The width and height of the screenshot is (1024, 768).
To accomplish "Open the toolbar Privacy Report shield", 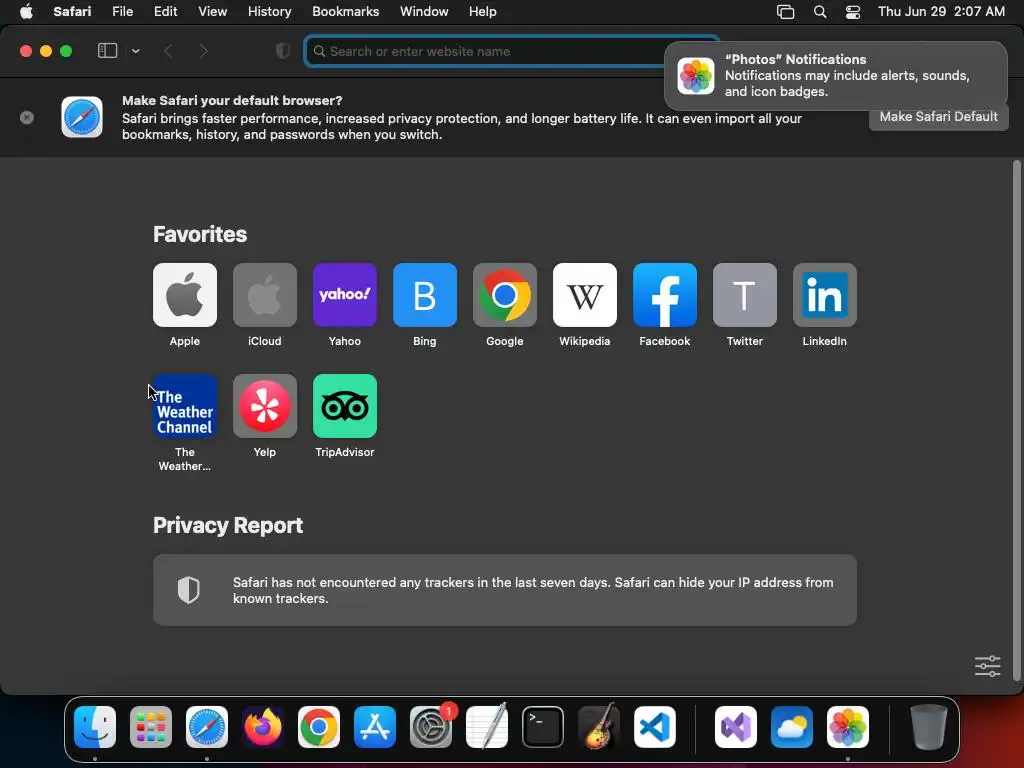I will point(283,51).
